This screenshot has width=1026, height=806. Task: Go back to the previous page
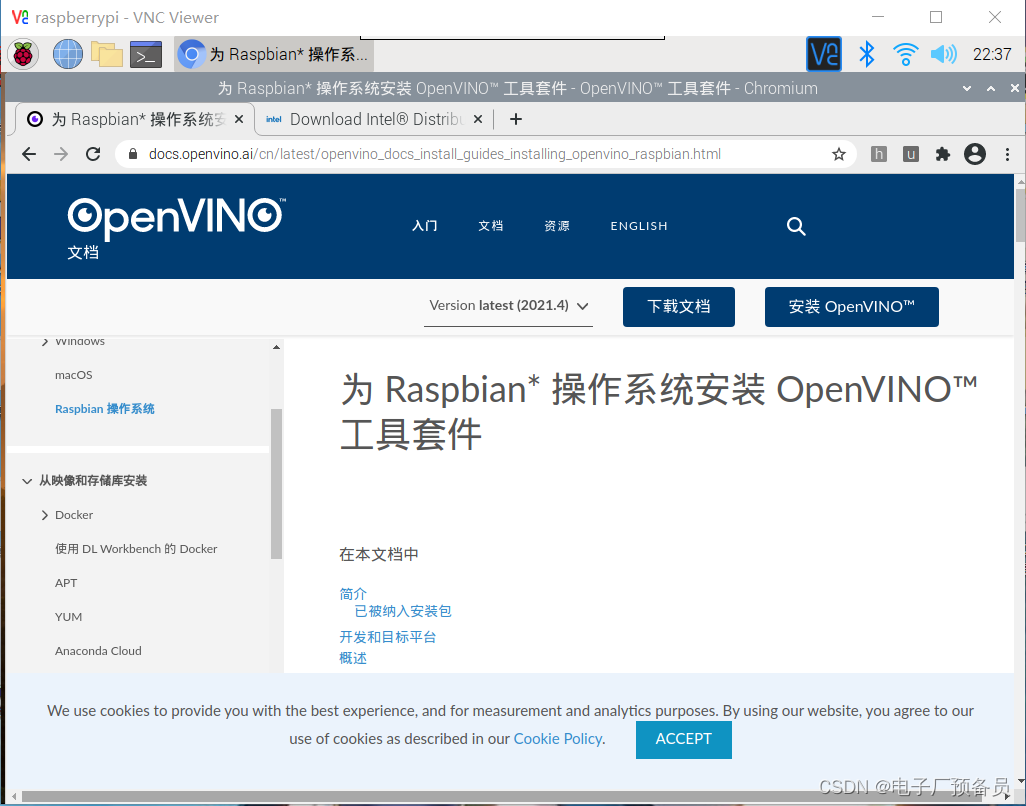29,154
